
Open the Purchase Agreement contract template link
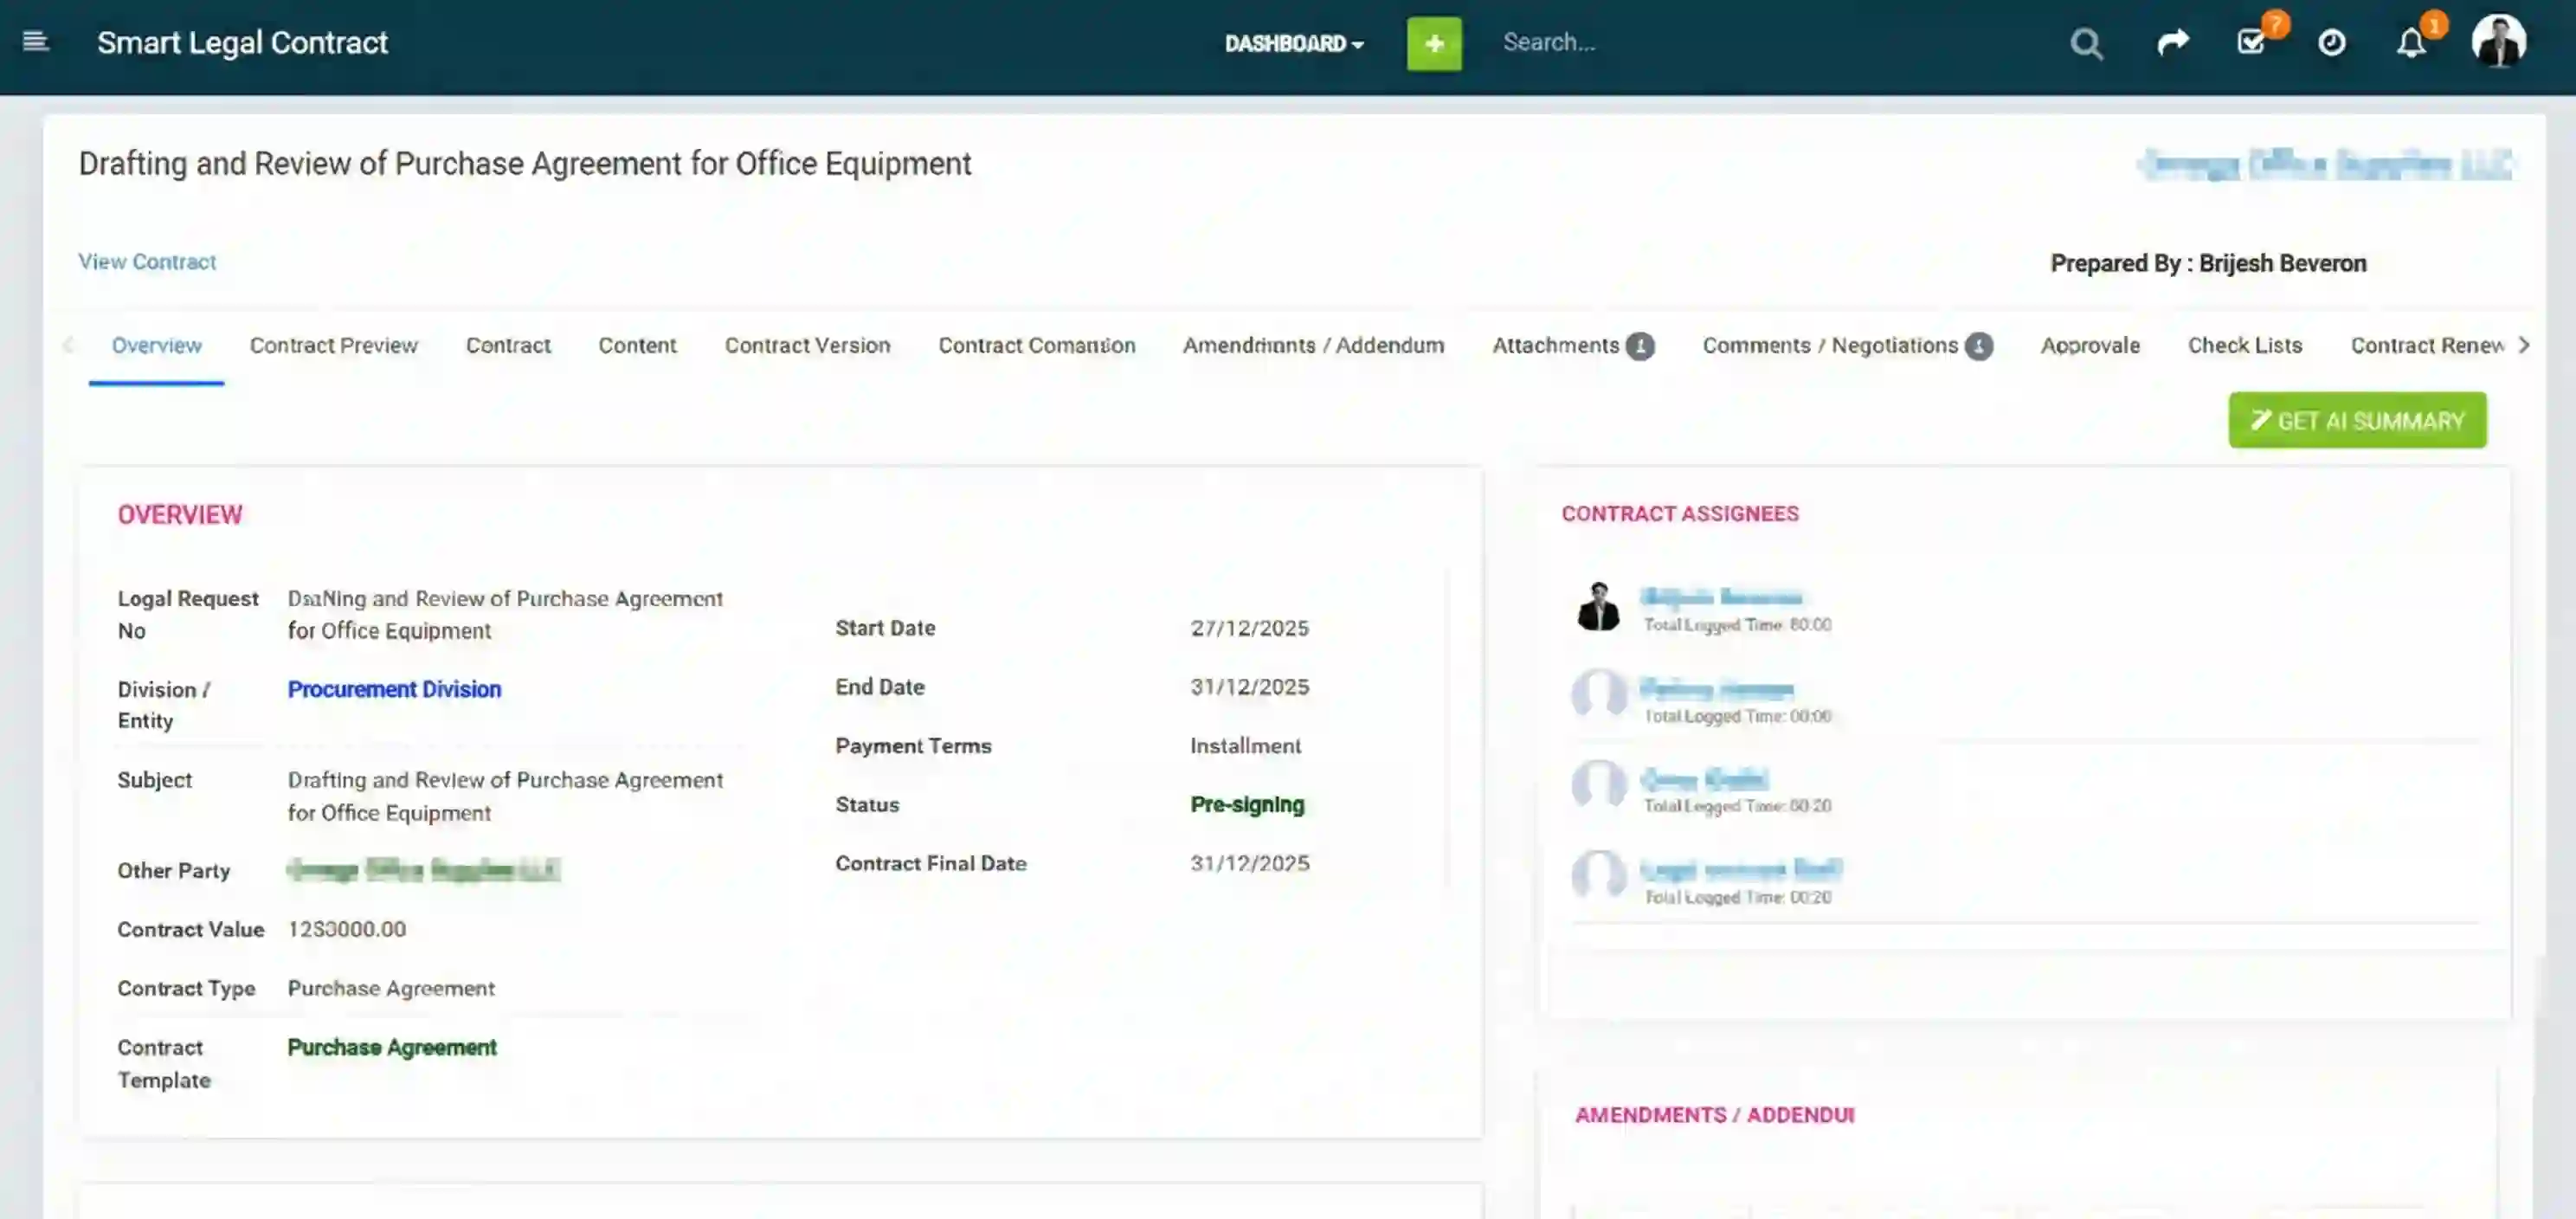tap(391, 1047)
